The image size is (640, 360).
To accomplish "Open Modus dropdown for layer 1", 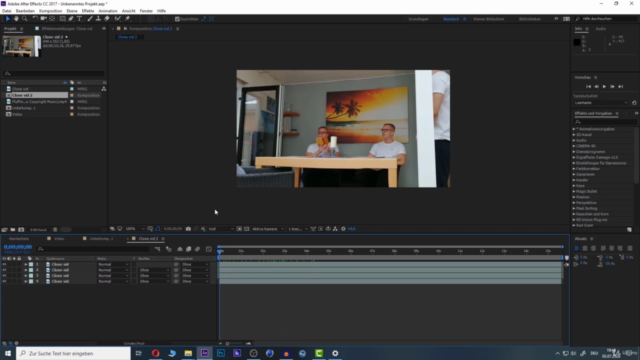I will pos(113,264).
